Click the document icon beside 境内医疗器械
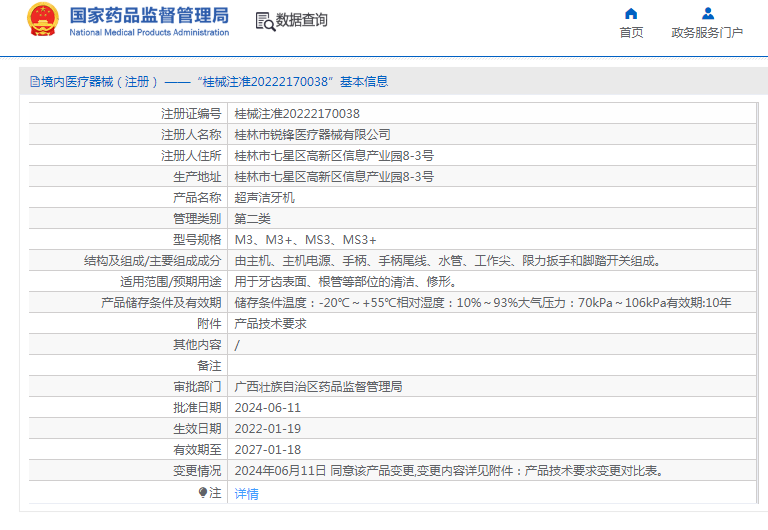 35,82
